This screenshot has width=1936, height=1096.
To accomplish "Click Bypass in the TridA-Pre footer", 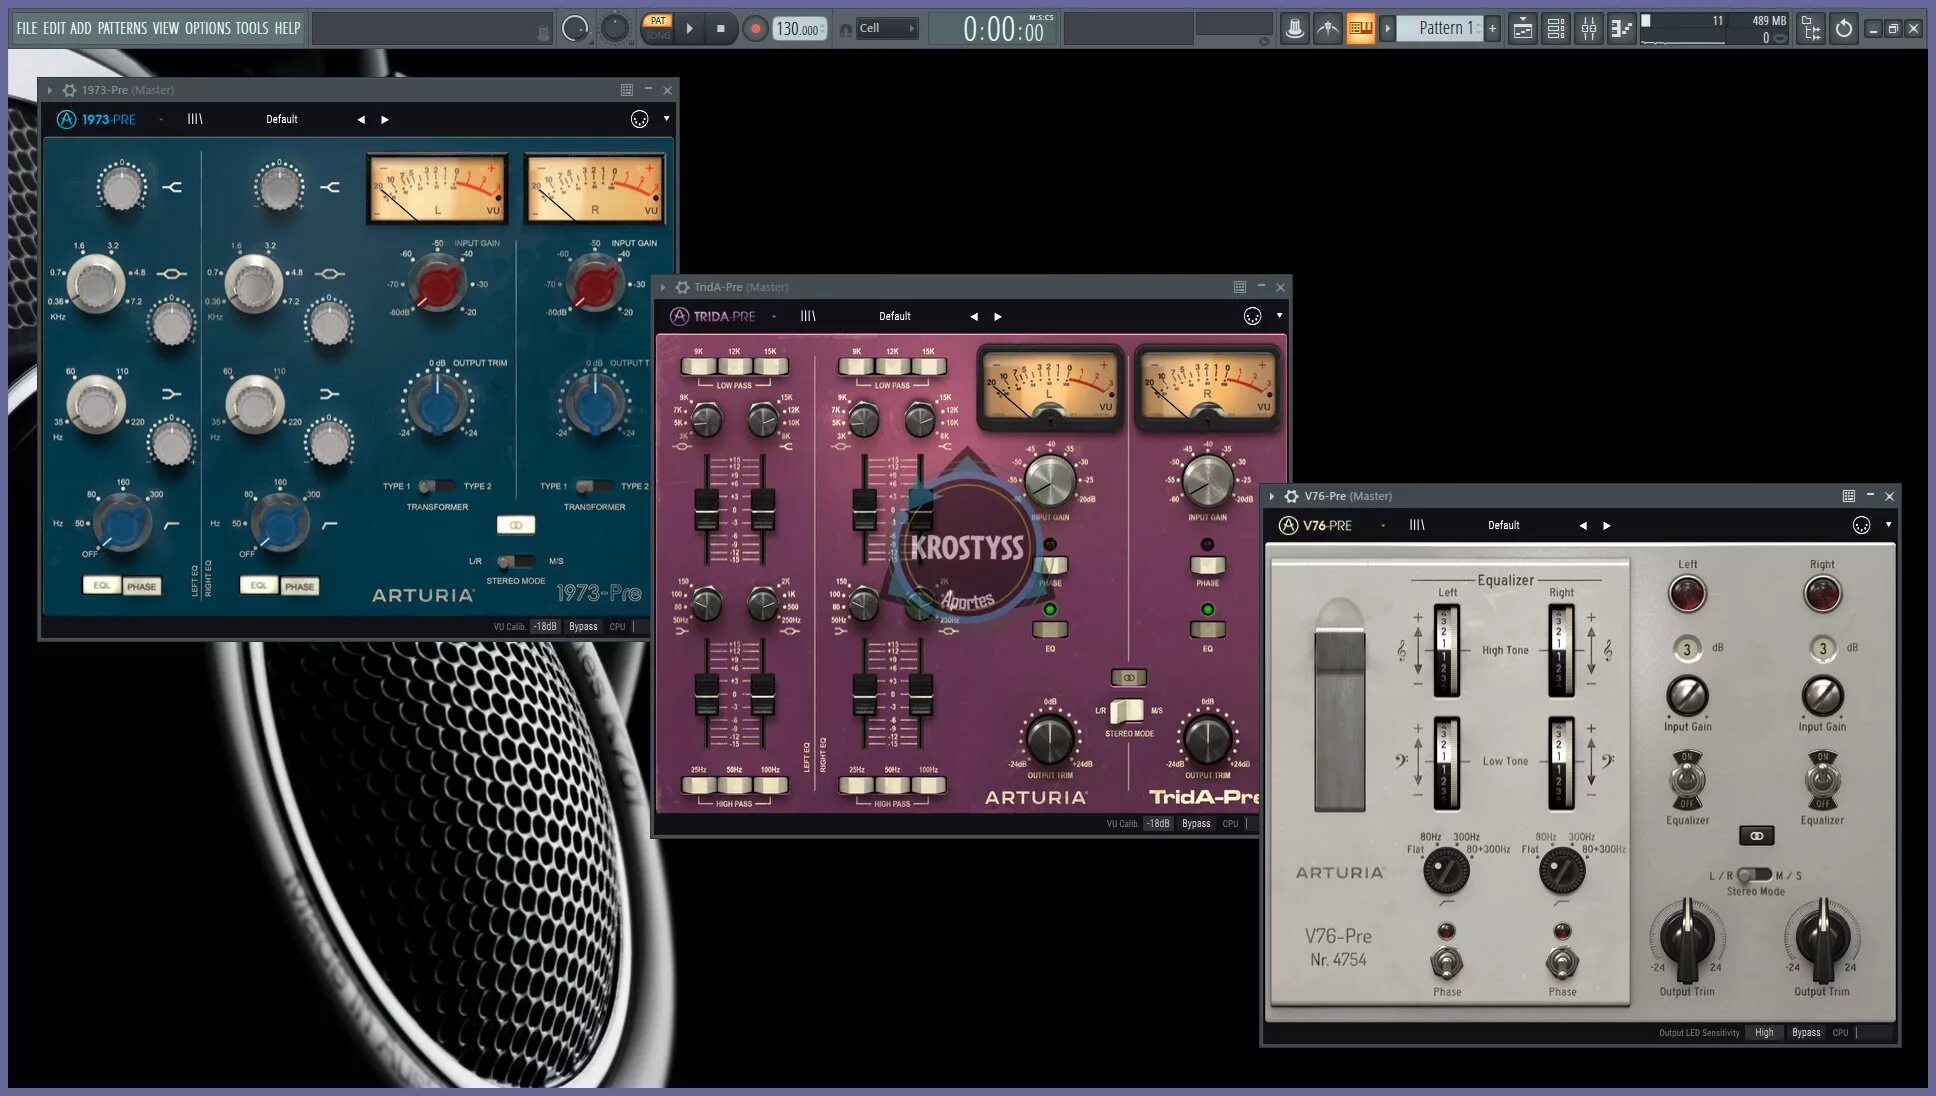I will pyautogui.click(x=1196, y=824).
